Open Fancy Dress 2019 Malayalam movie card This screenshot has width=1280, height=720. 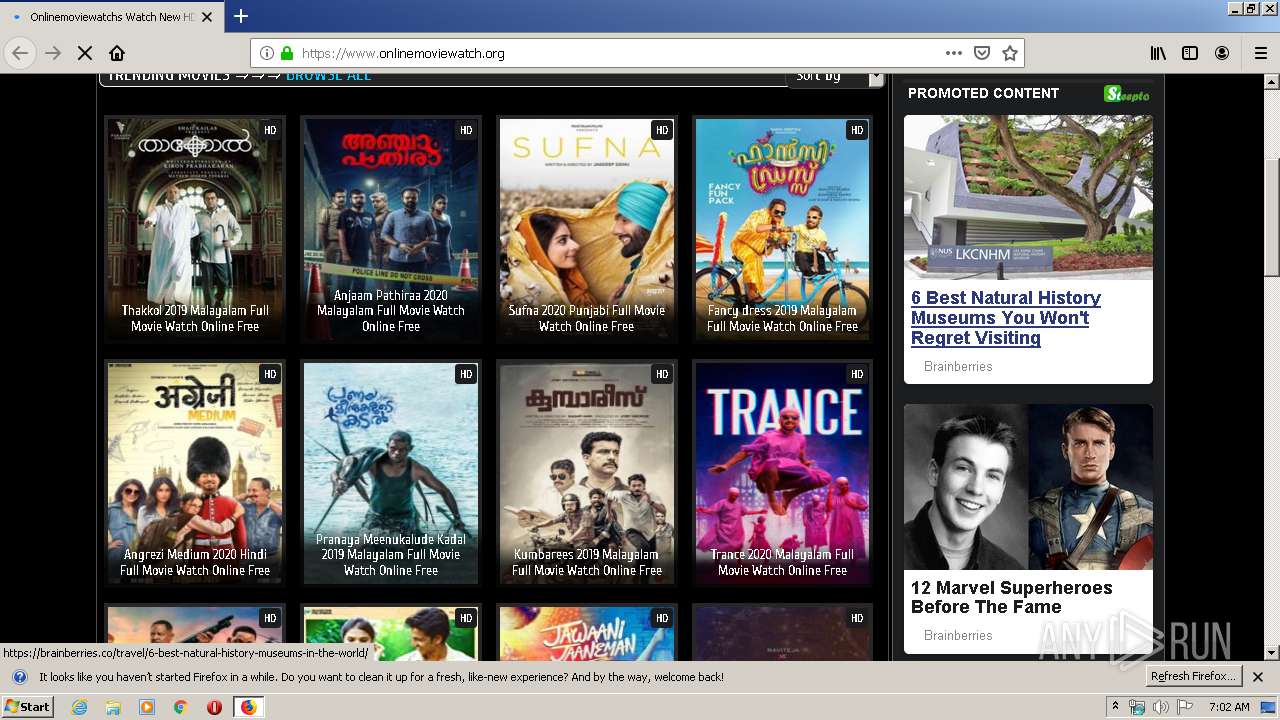783,229
